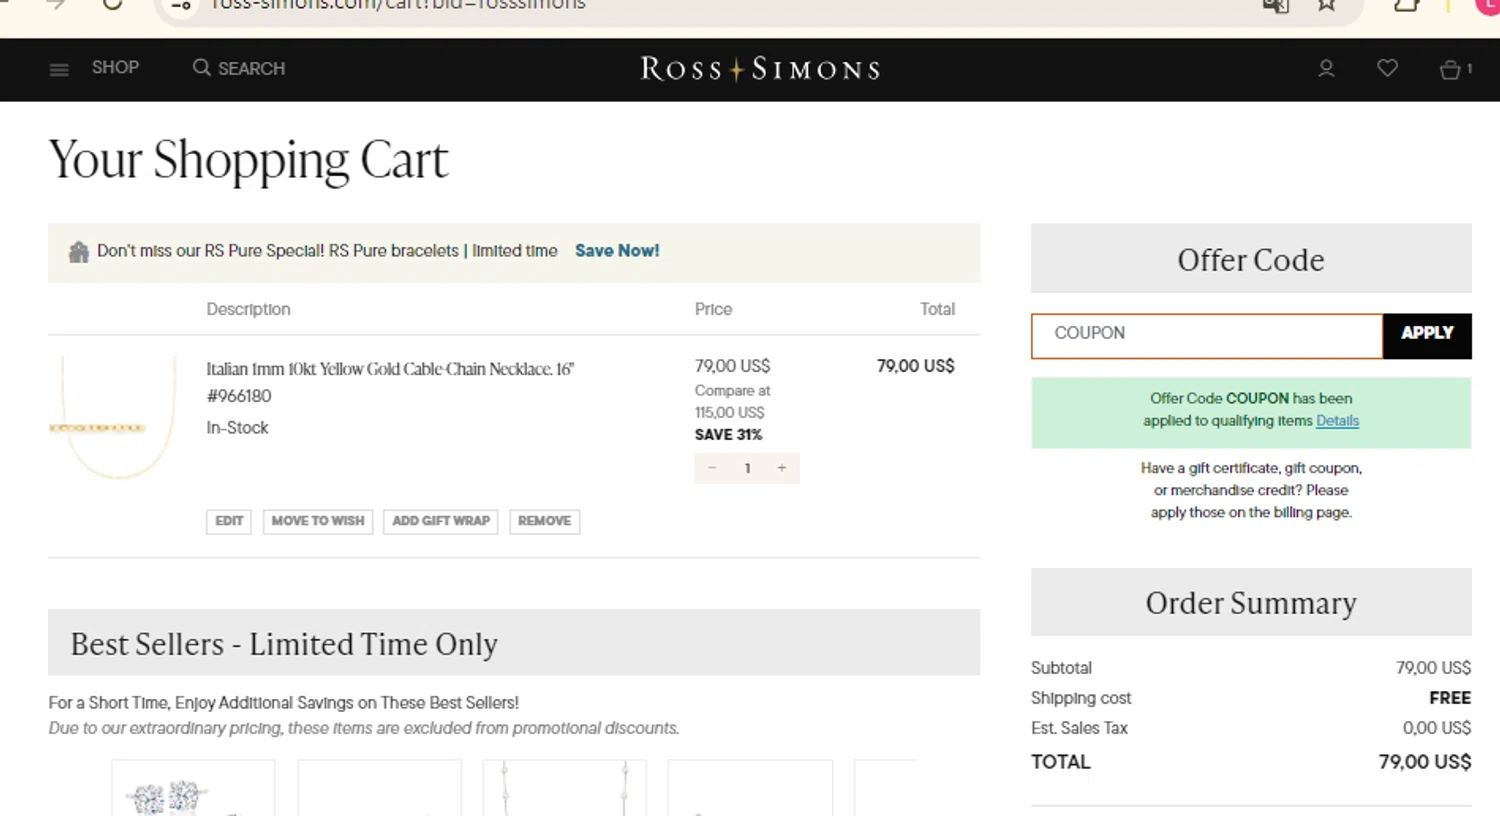Open the shopping bag icon
The image size is (1500, 816).
click(1450, 69)
